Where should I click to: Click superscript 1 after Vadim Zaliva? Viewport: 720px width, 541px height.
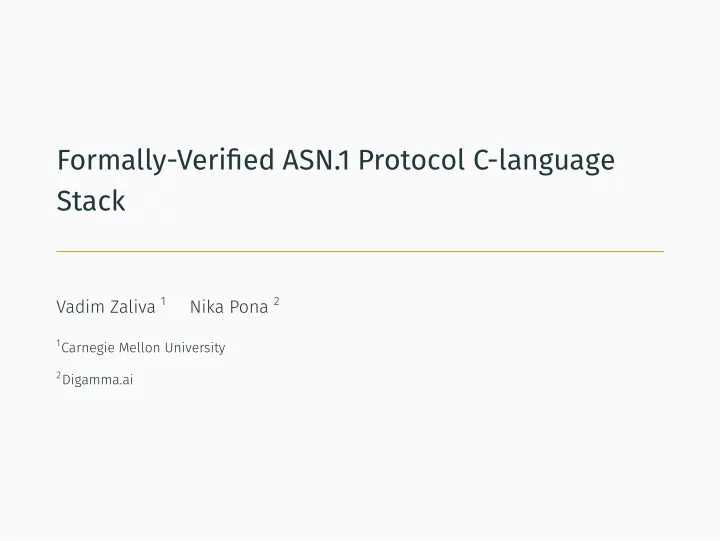point(163,301)
